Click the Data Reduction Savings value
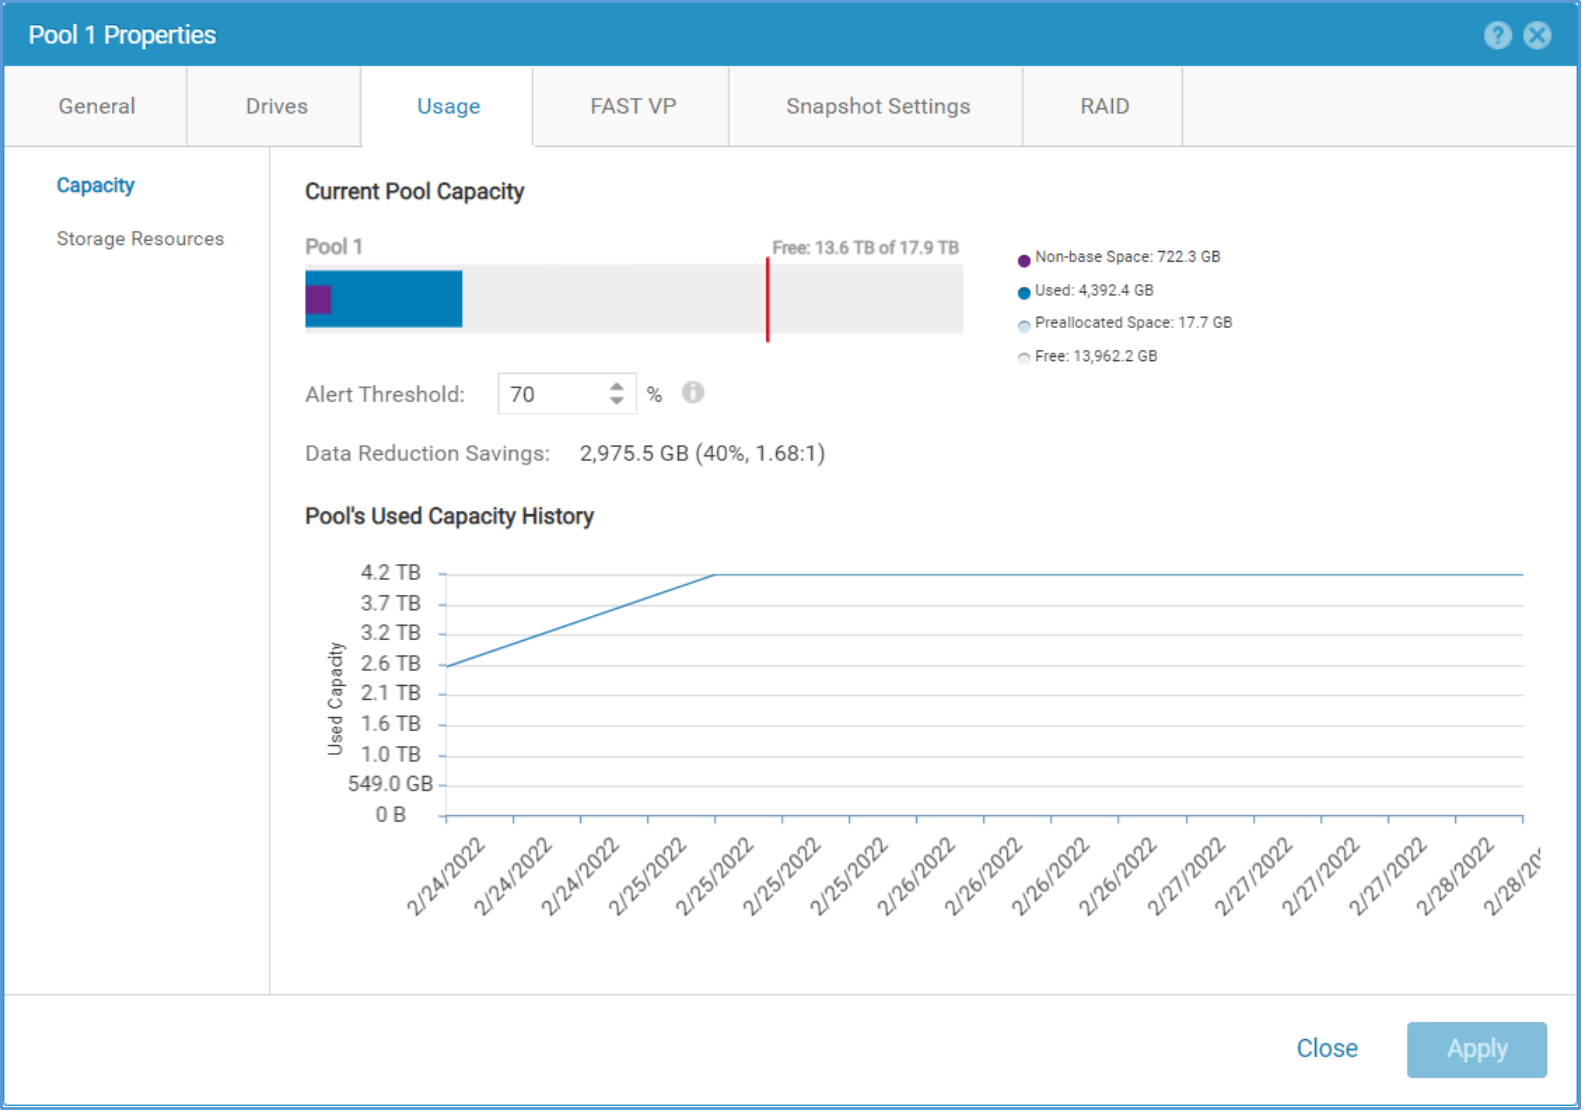Screen dimensions: 1582x1110 point(702,453)
